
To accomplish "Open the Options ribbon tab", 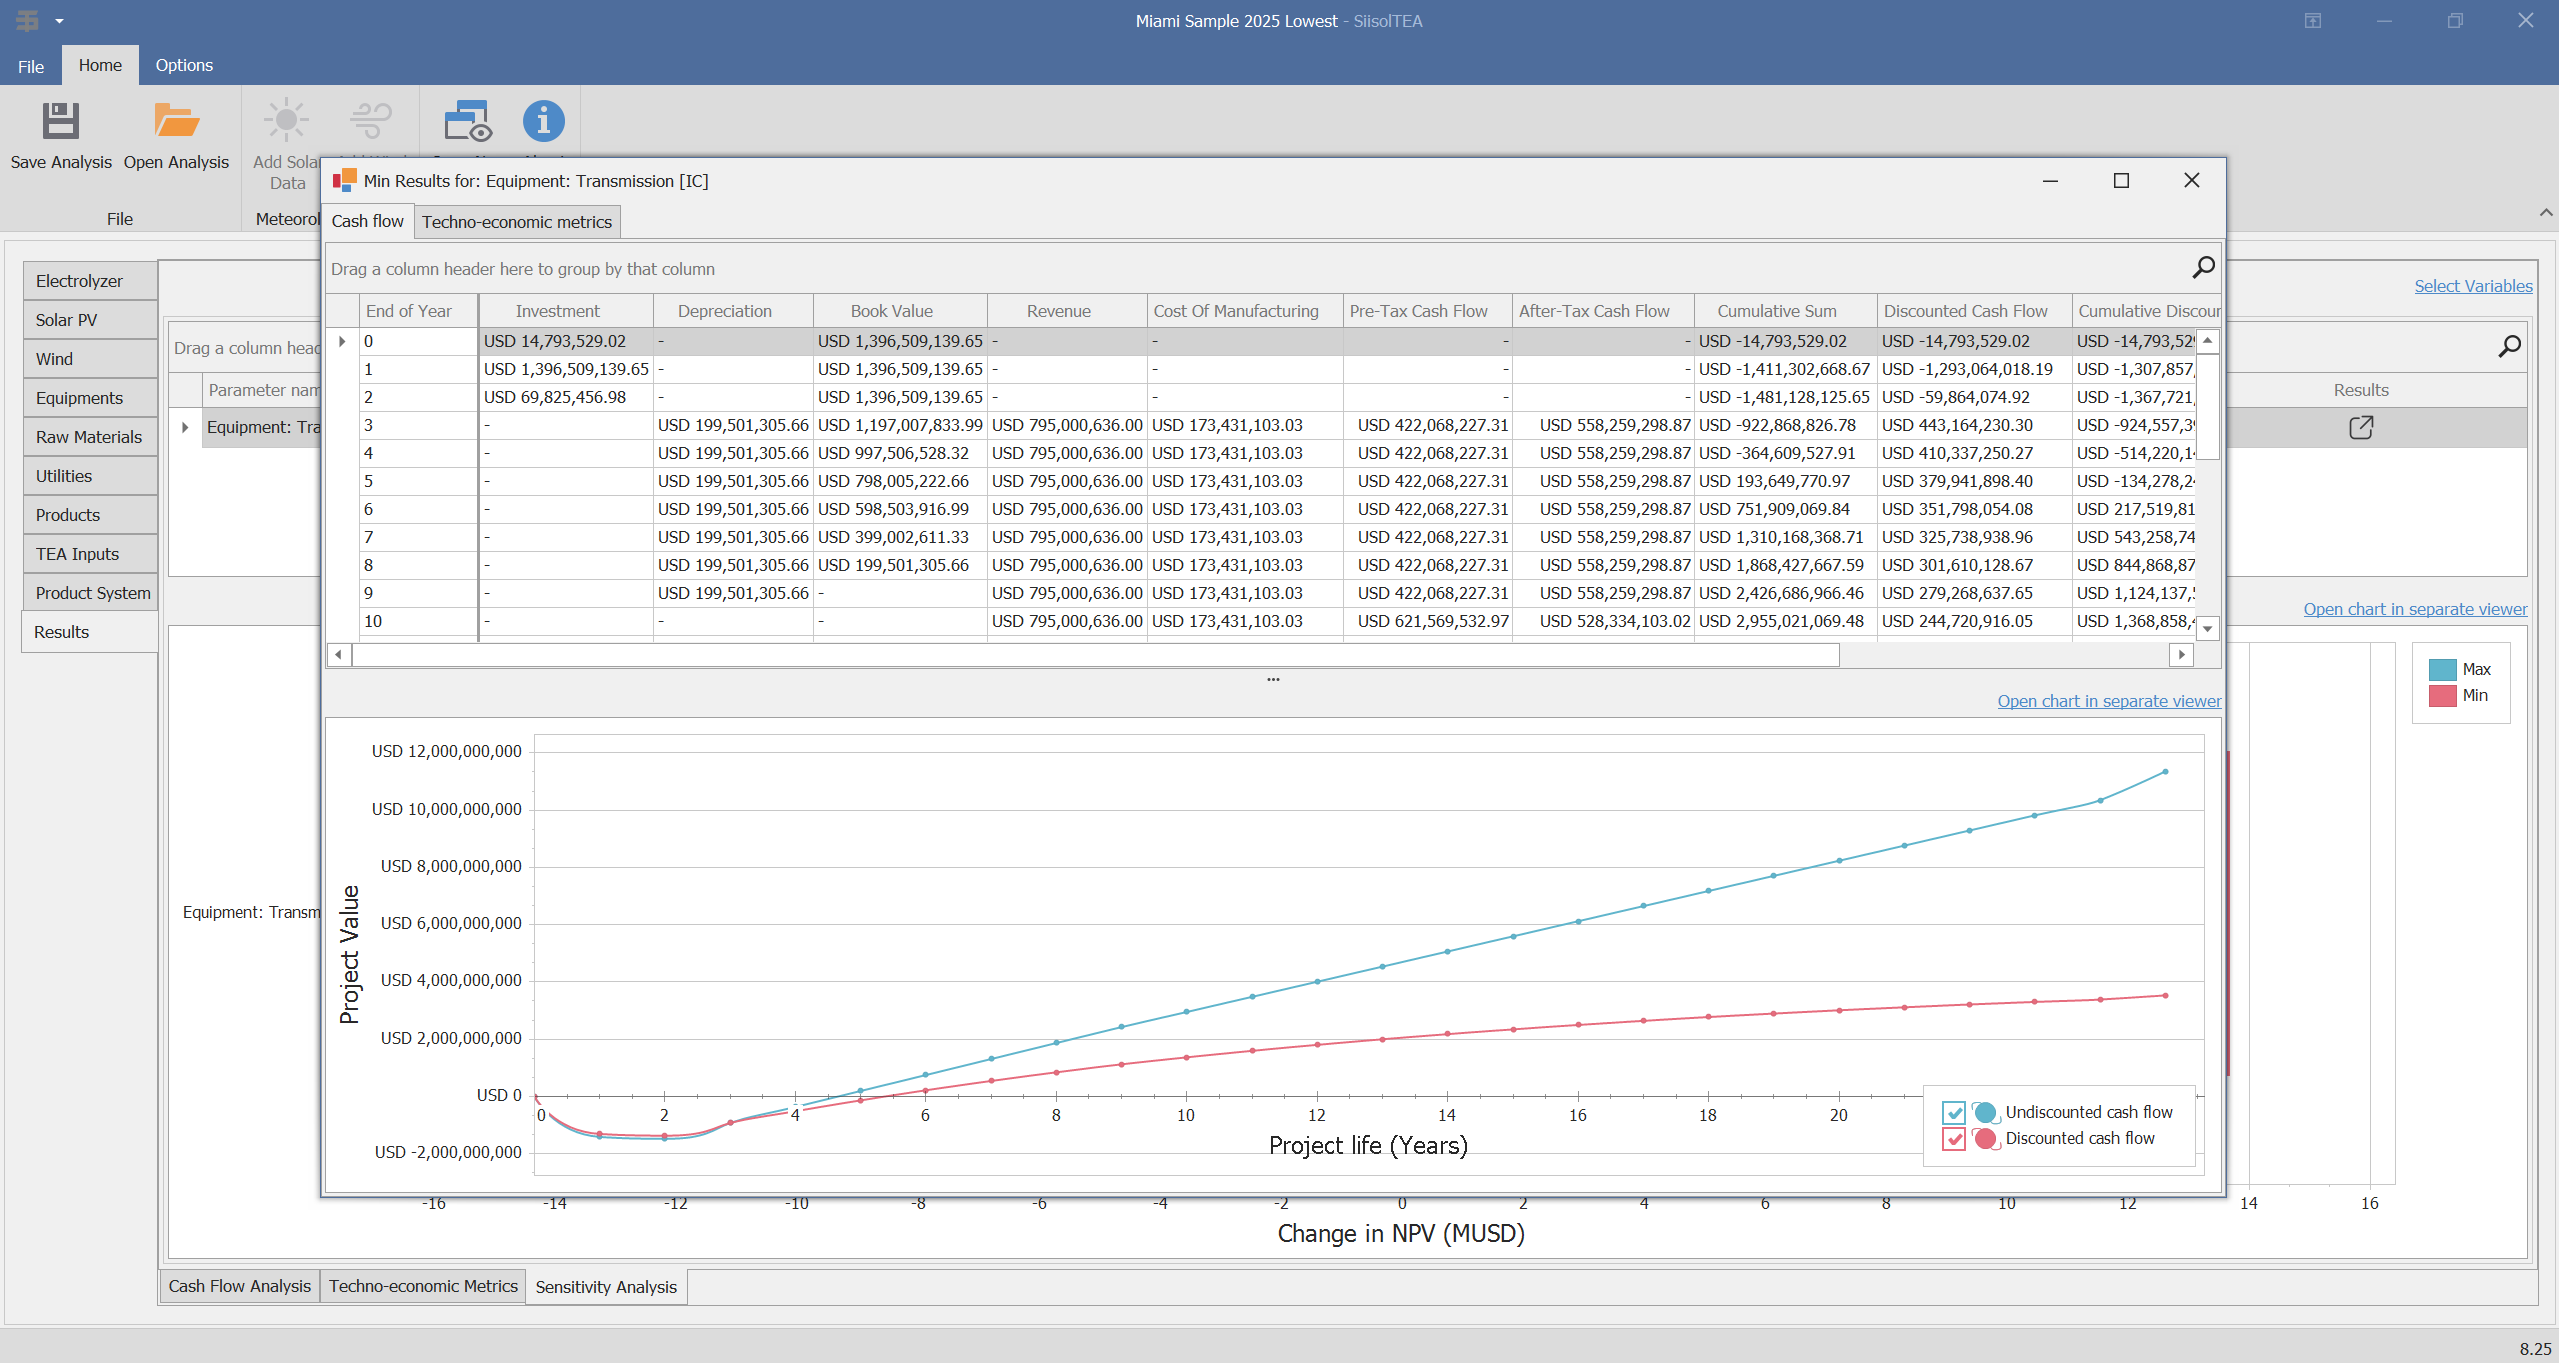I will pyautogui.click(x=184, y=65).
